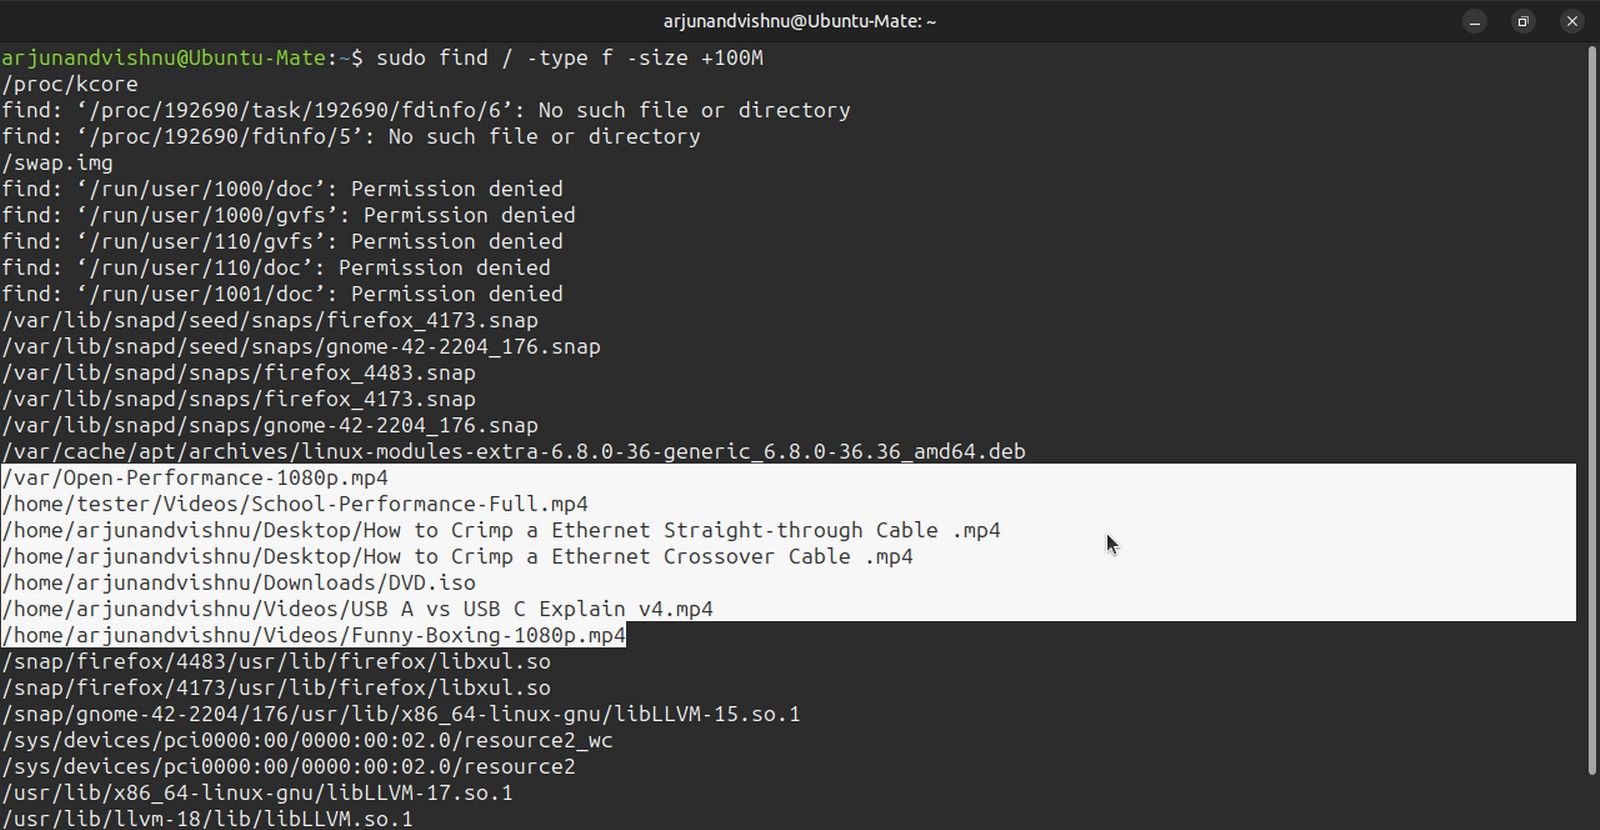1600x830 pixels.
Task: Click the Downloads/DVD.iso path
Action: pos(239,583)
